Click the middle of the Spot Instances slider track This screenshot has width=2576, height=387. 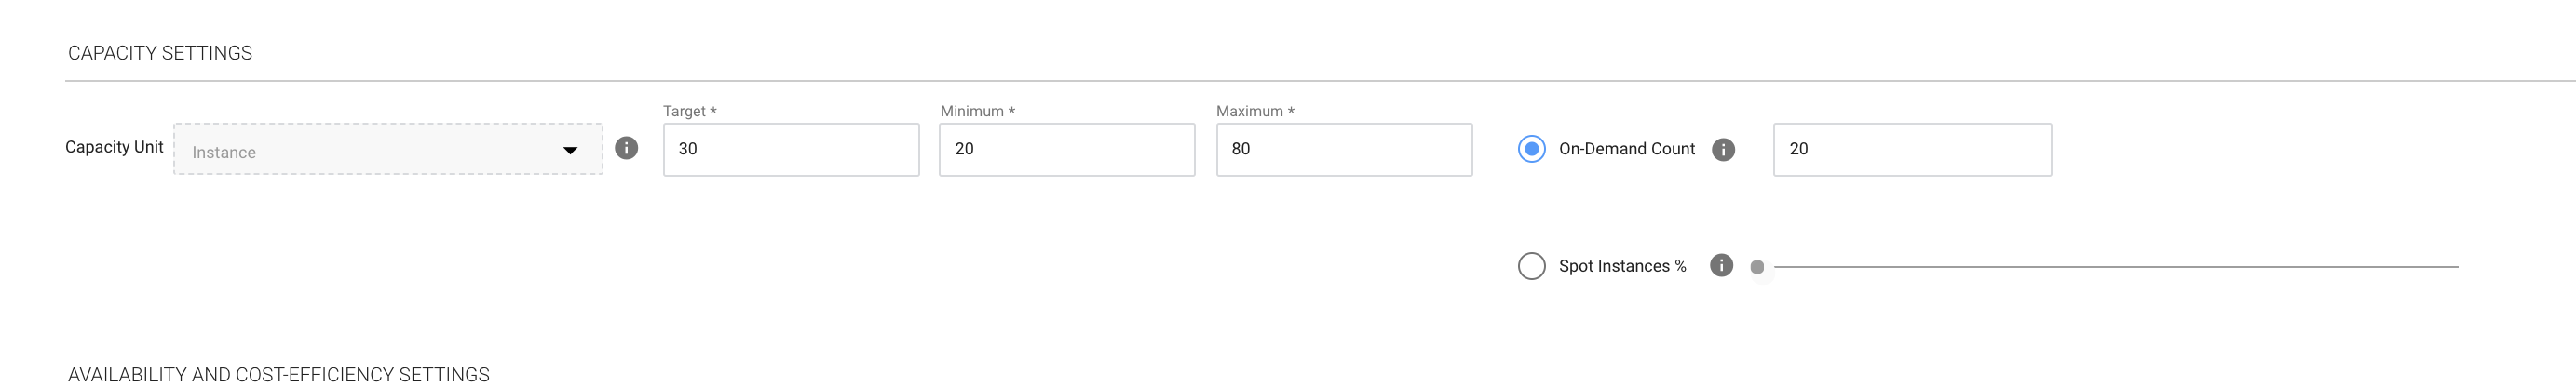2115,267
